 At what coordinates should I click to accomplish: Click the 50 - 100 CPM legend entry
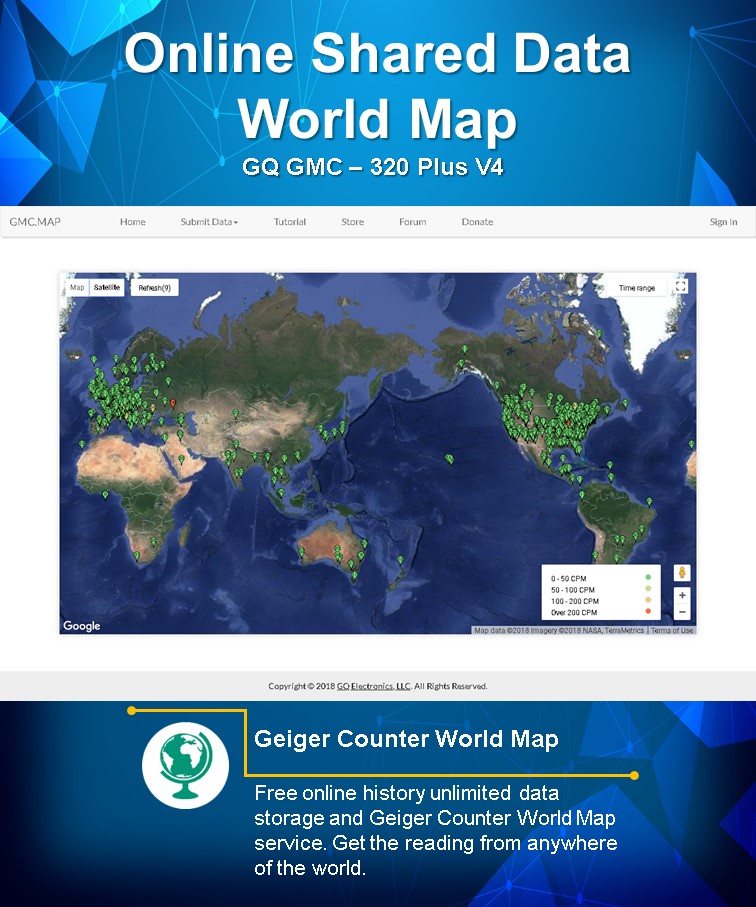tap(601, 589)
